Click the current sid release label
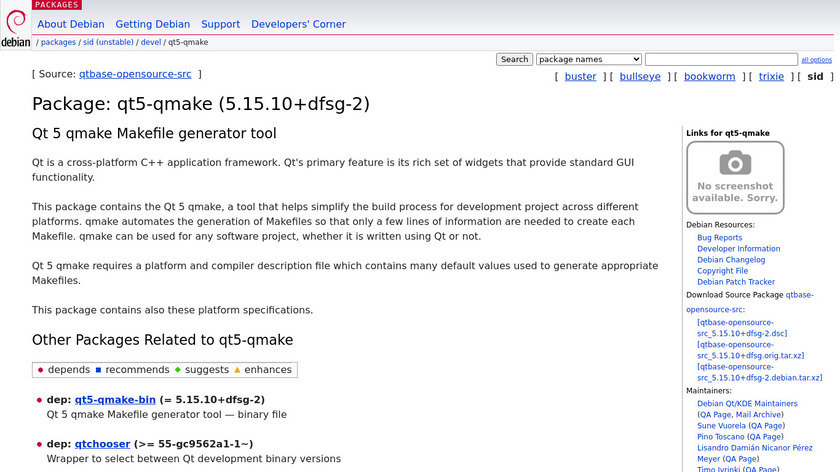 tap(815, 77)
